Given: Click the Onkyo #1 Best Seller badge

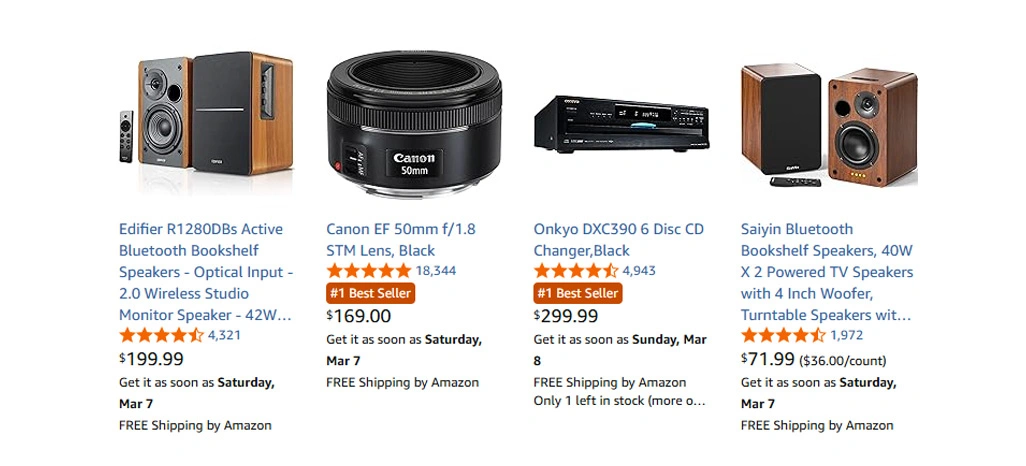Looking at the screenshot, I should tap(577, 293).
